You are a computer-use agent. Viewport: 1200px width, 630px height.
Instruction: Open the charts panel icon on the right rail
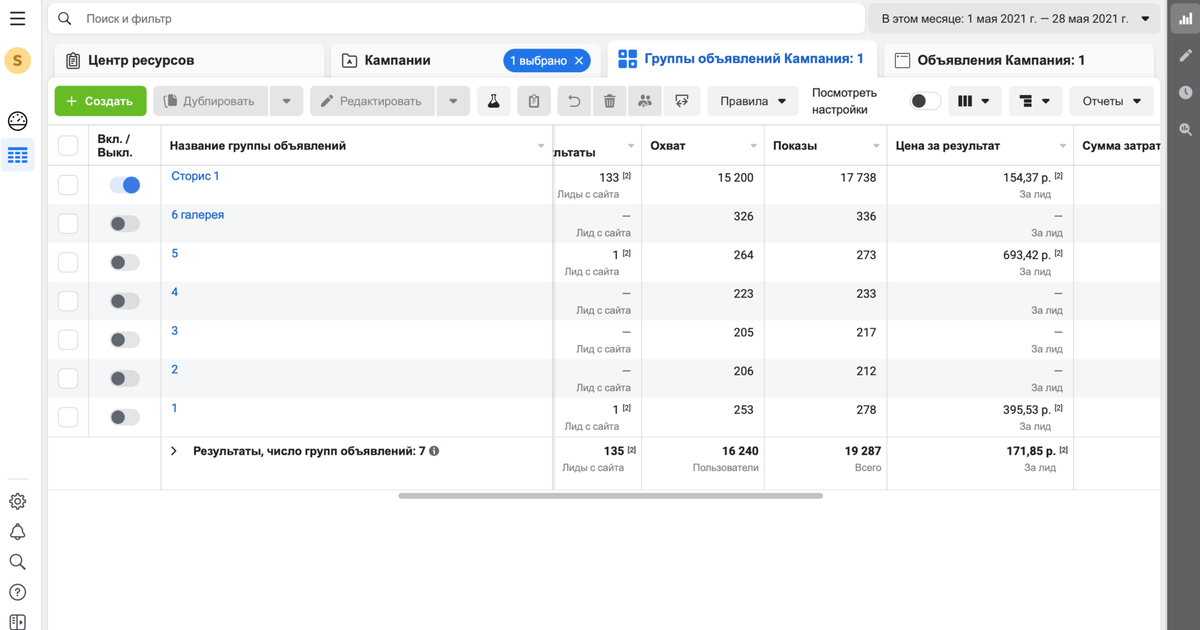point(1185,19)
